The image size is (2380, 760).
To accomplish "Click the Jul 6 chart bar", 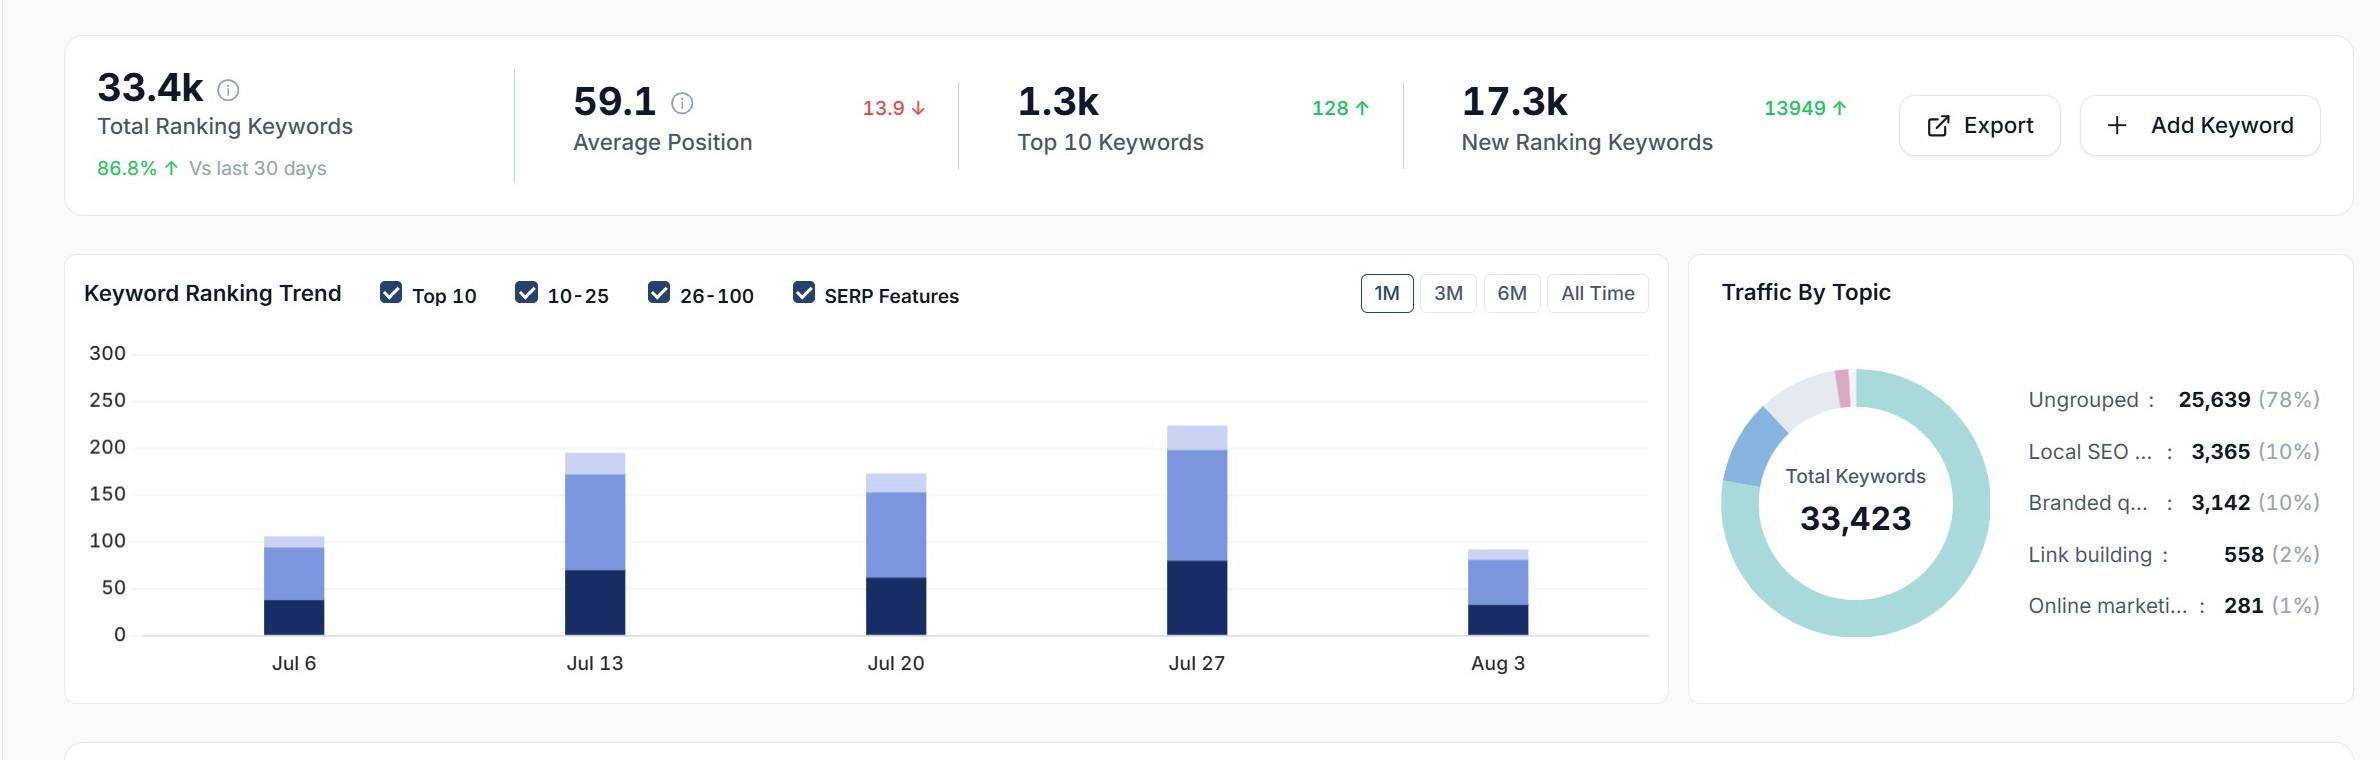I will click(294, 585).
